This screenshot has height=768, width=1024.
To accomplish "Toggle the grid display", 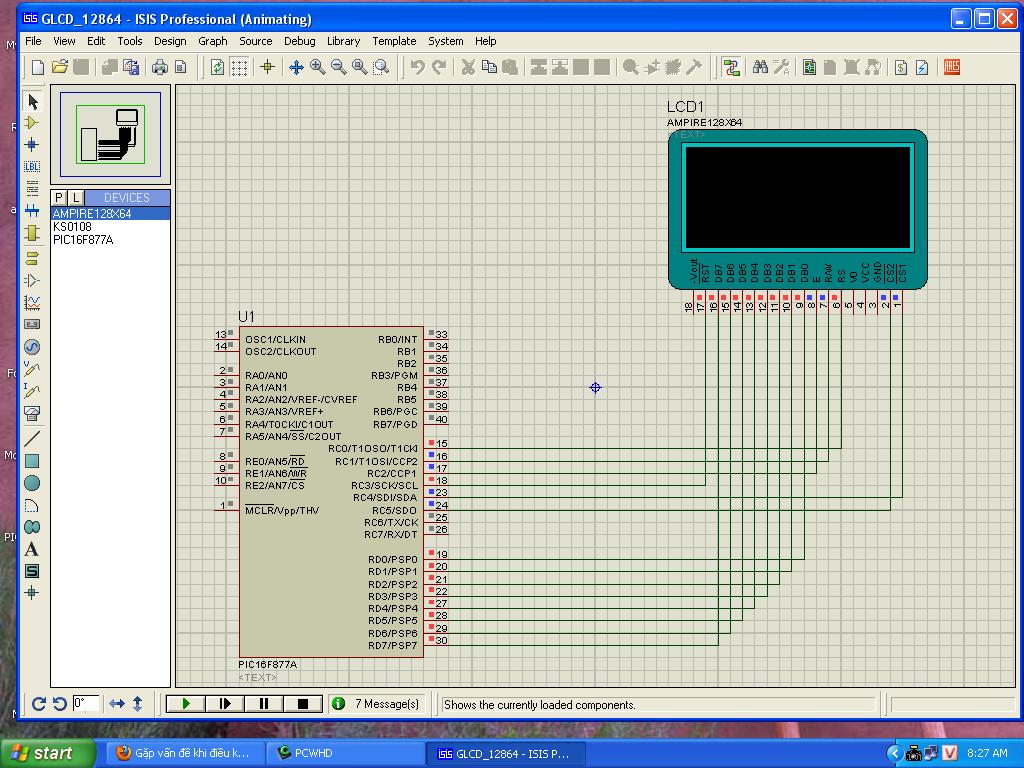I will click(x=240, y=67).
